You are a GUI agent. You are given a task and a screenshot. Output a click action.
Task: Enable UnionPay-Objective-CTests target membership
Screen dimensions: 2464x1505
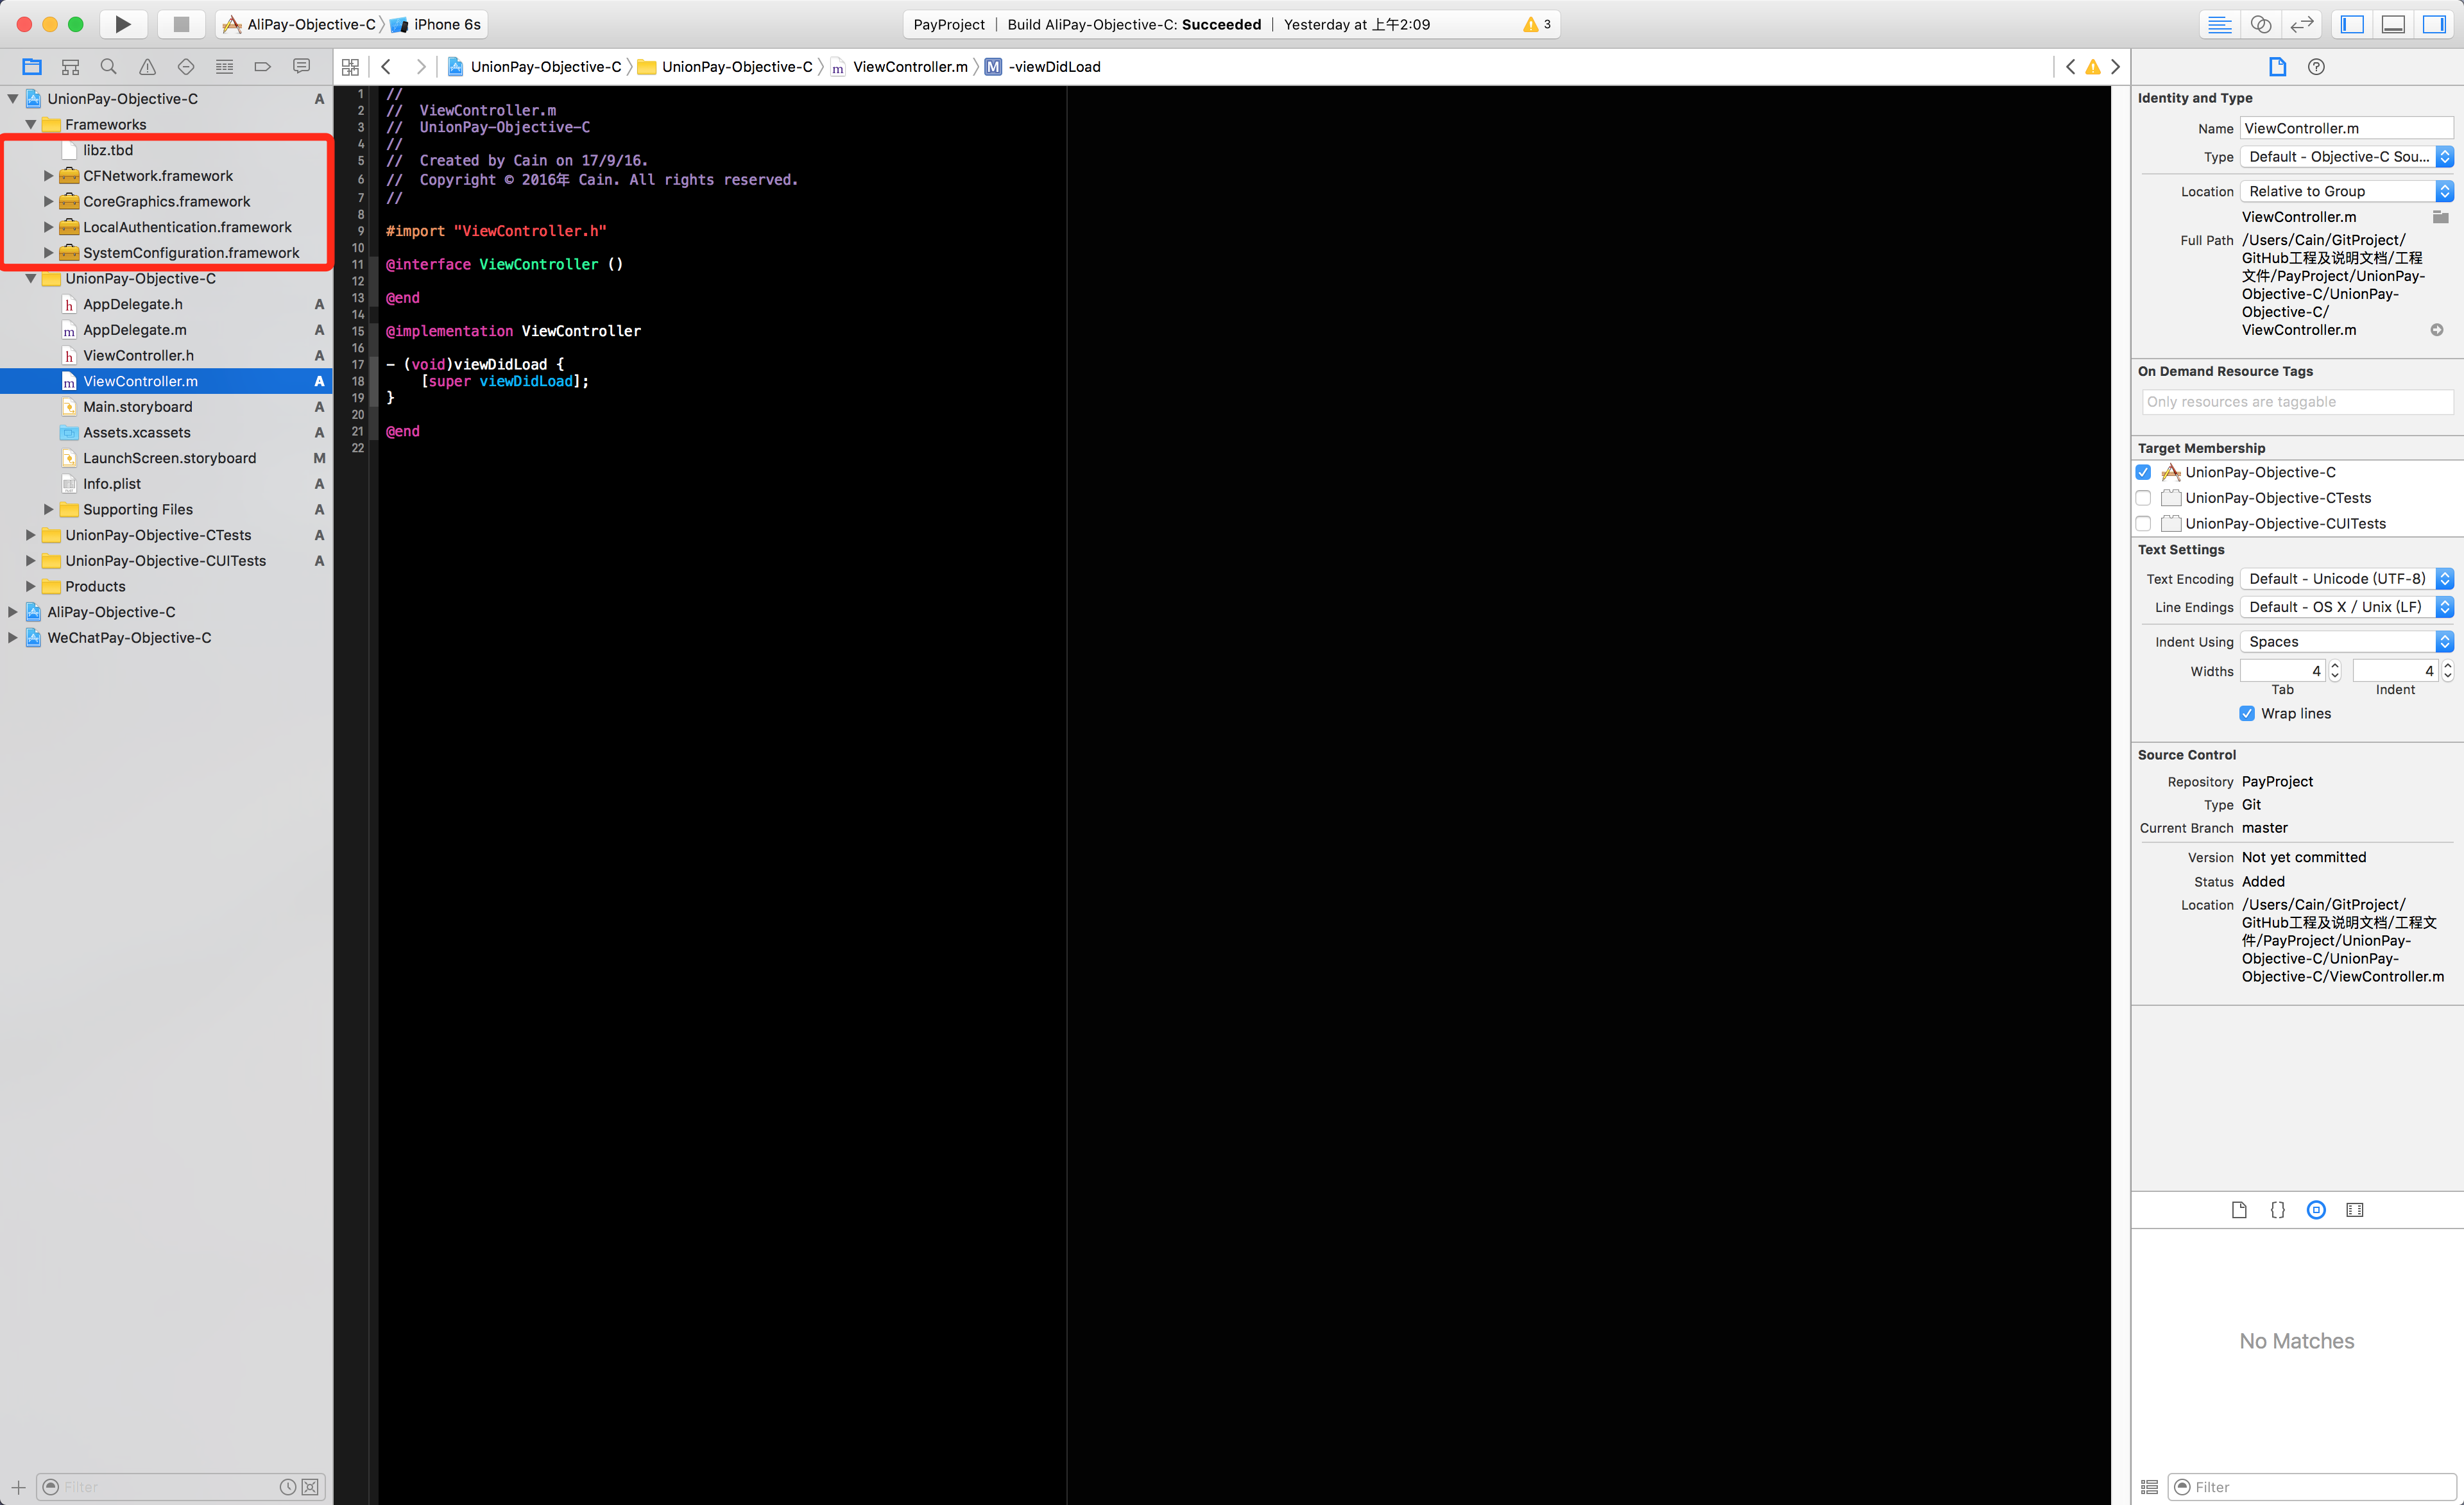[x=2143, y=498]
